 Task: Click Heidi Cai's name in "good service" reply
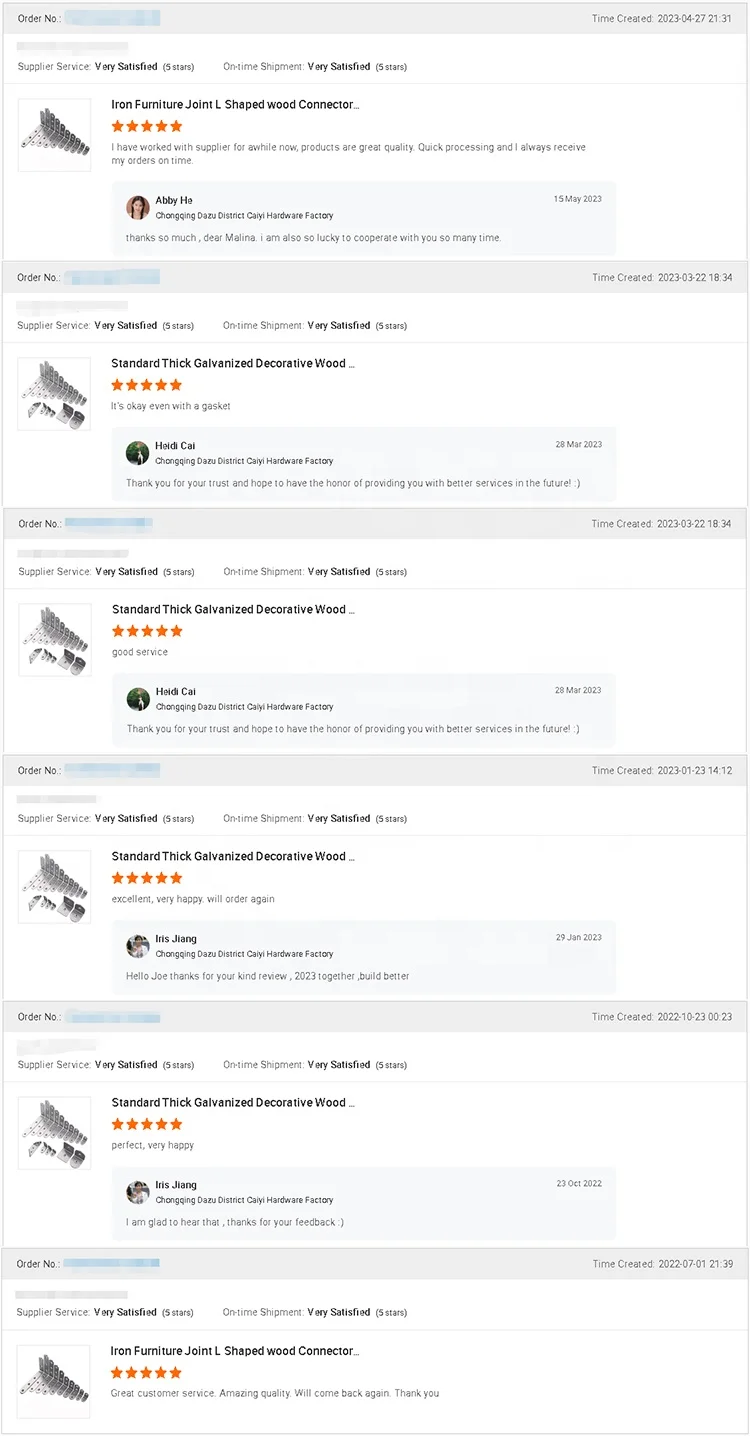[176, 692]
